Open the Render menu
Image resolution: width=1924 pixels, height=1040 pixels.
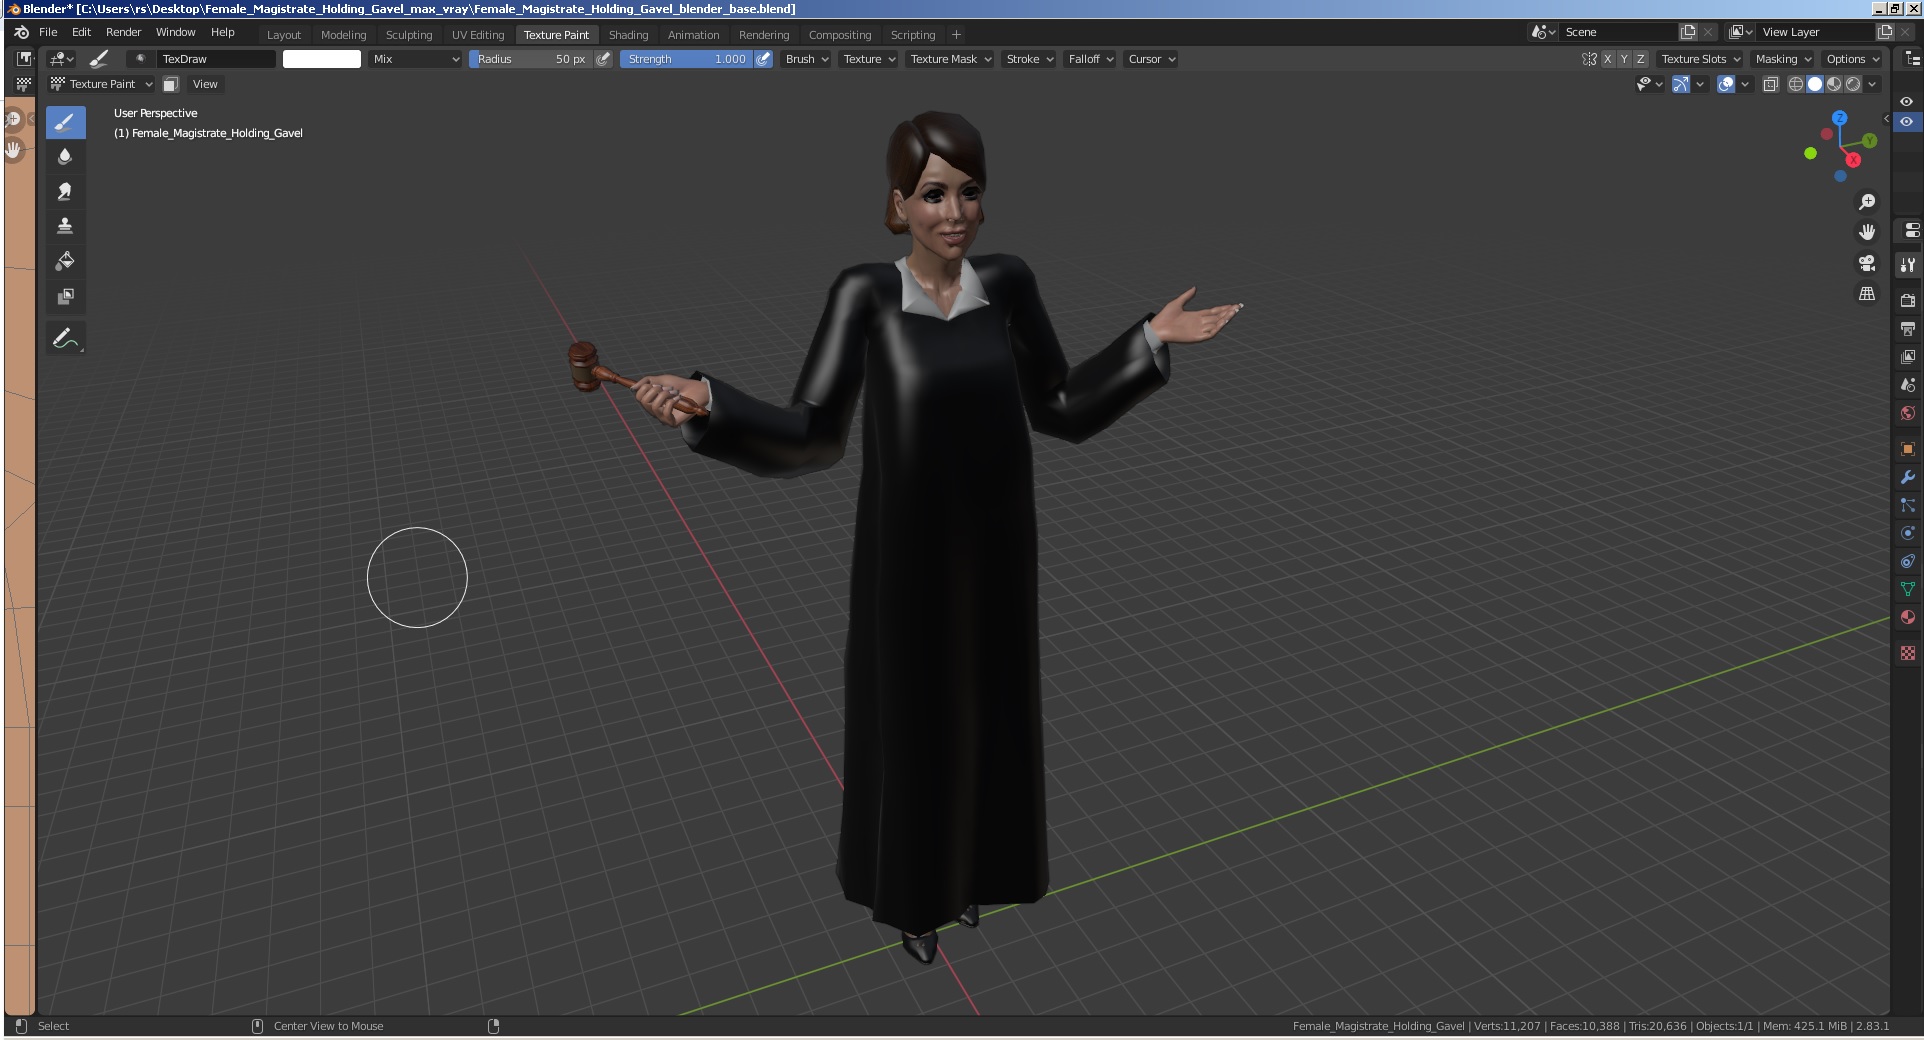[123, 32]
